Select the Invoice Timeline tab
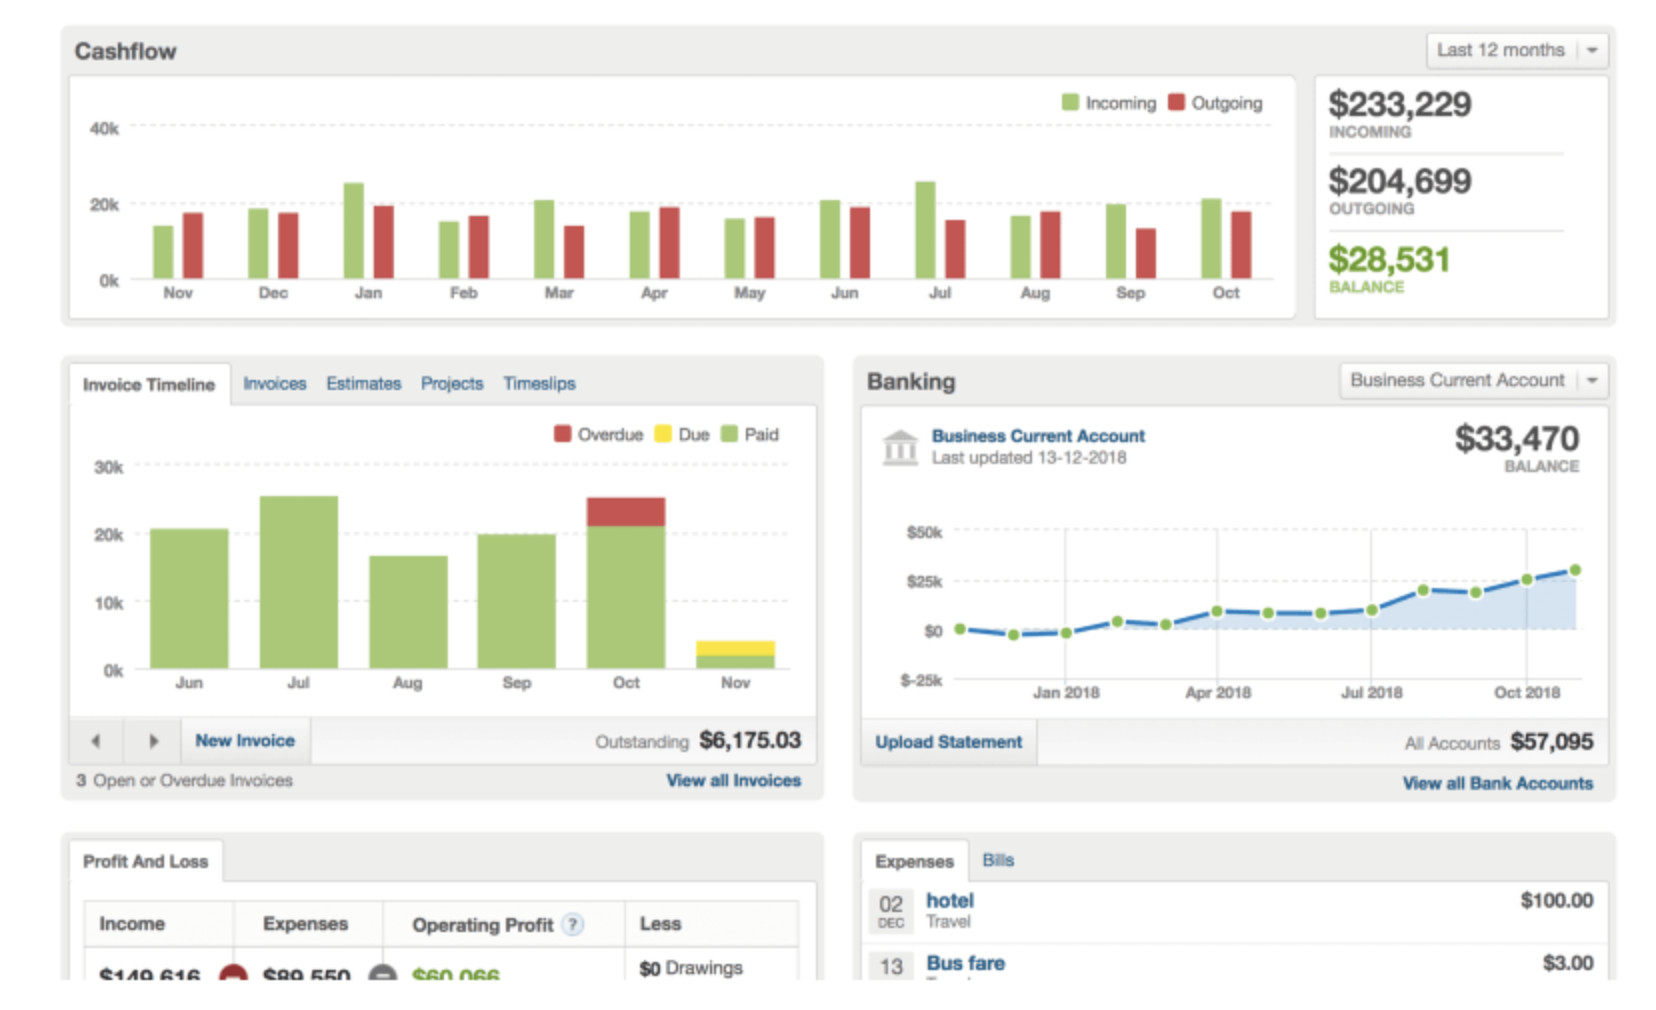The image size is (1656, 1010). pos(149,385)
